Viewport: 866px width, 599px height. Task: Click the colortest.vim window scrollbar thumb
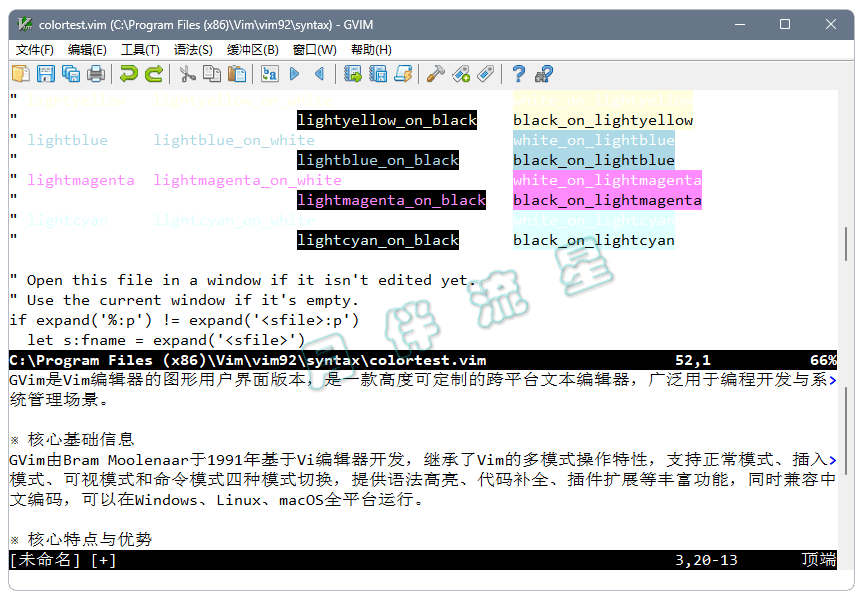(846, 243)
